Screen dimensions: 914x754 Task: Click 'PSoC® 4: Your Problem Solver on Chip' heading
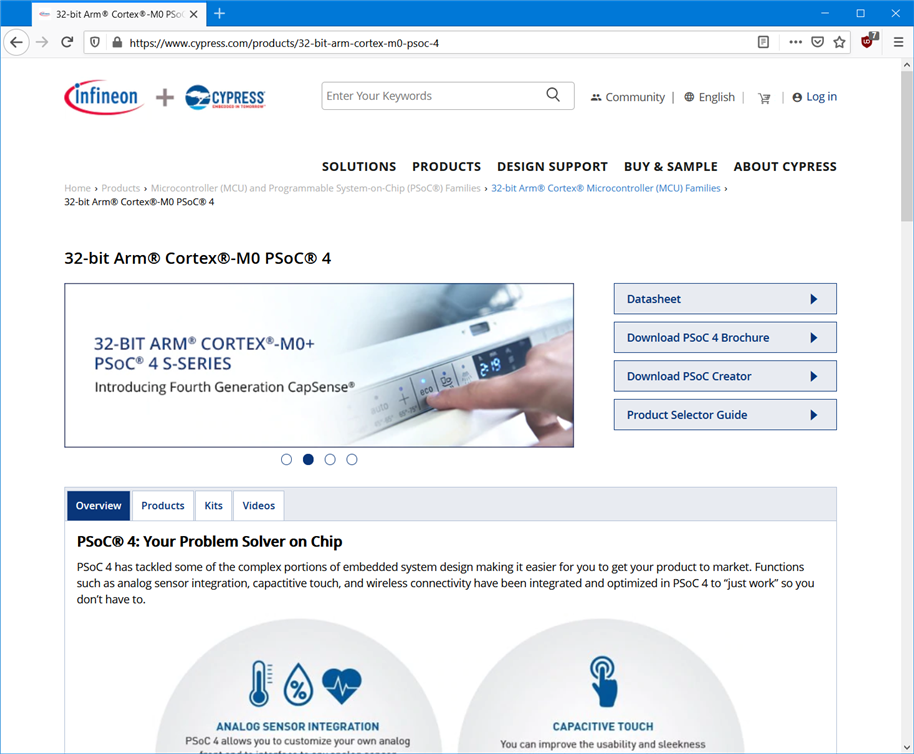(x=209, y=541)
